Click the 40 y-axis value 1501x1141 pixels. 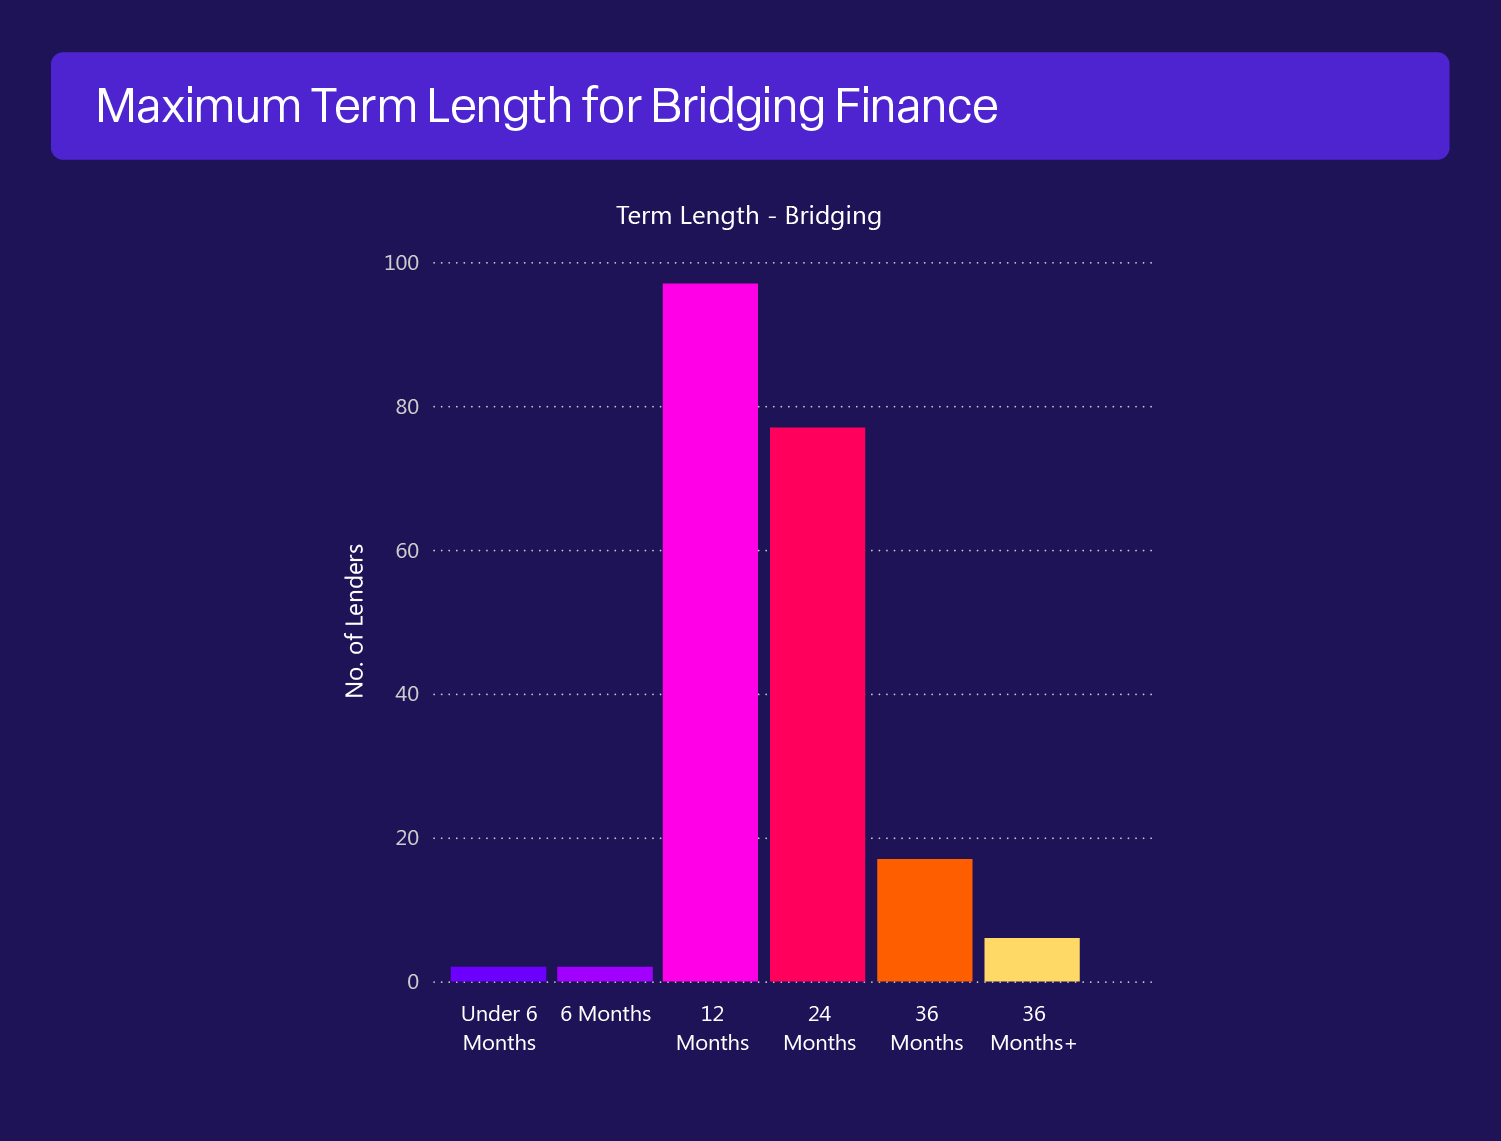pos(407,694)
